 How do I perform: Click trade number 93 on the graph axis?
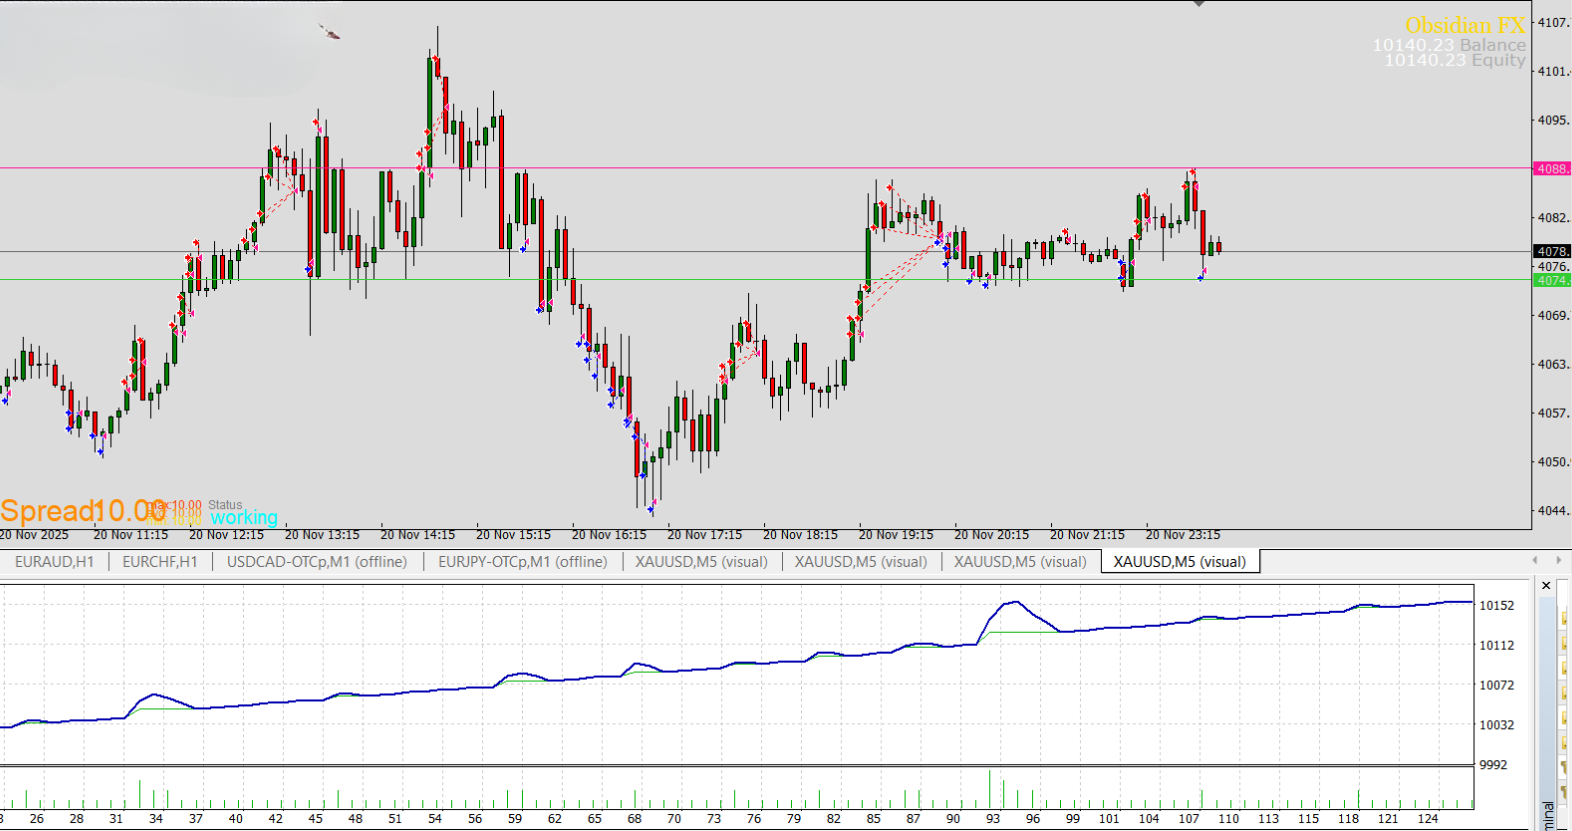993,819
